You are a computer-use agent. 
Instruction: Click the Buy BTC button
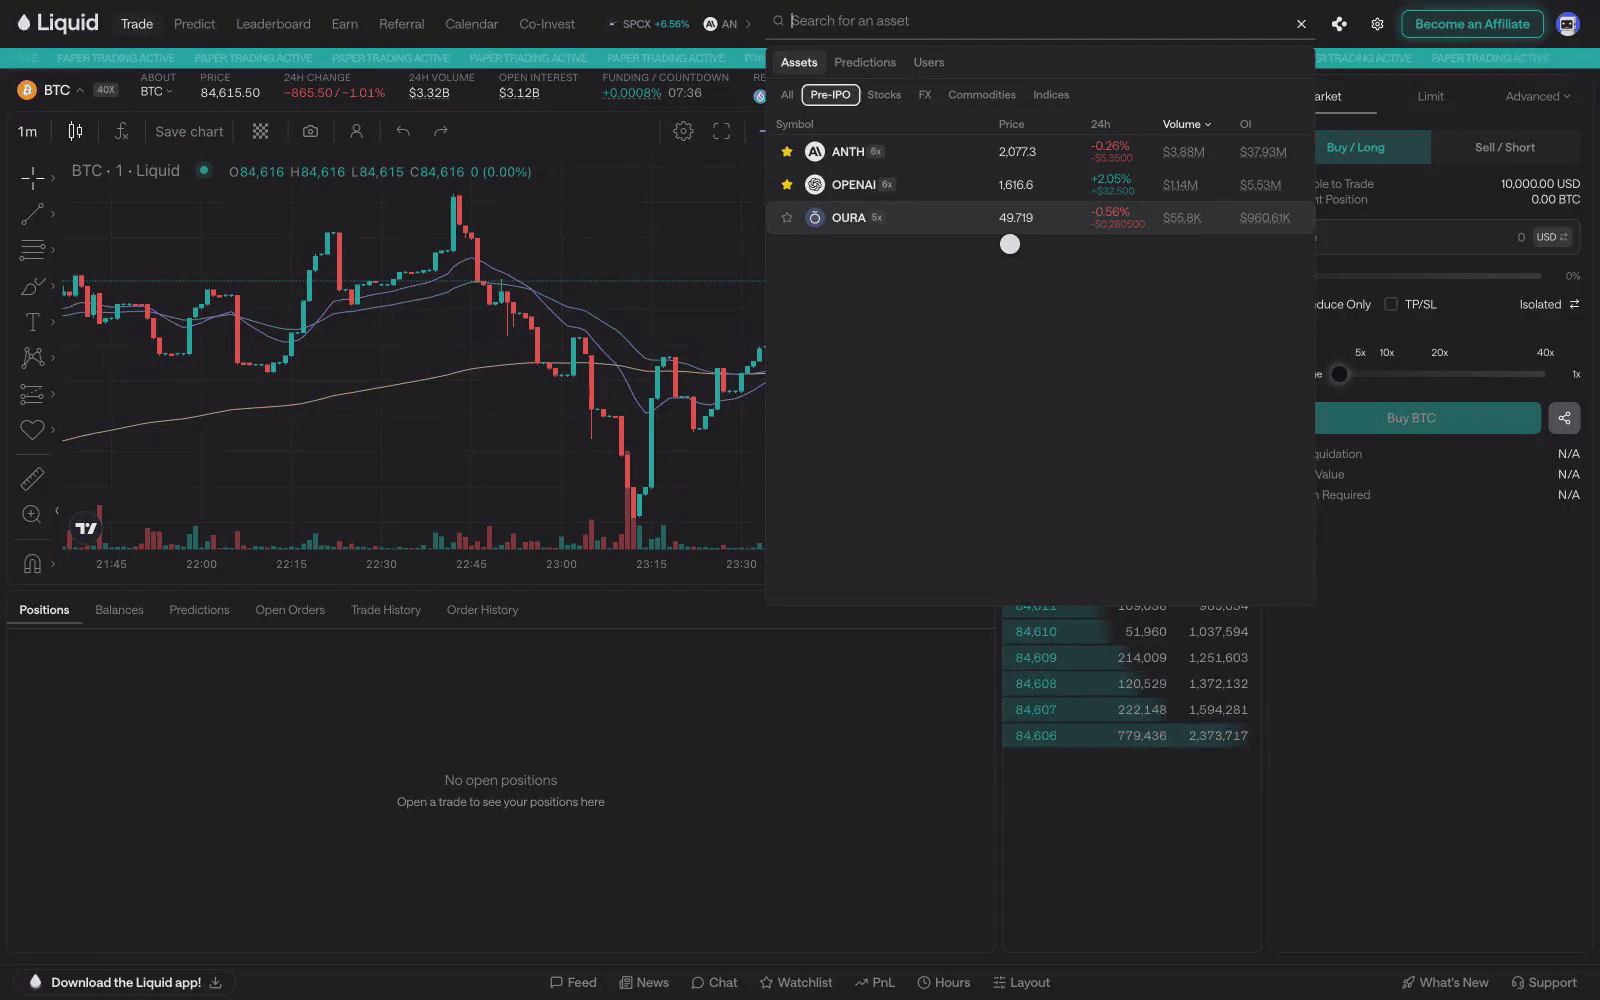point(1411,418)
